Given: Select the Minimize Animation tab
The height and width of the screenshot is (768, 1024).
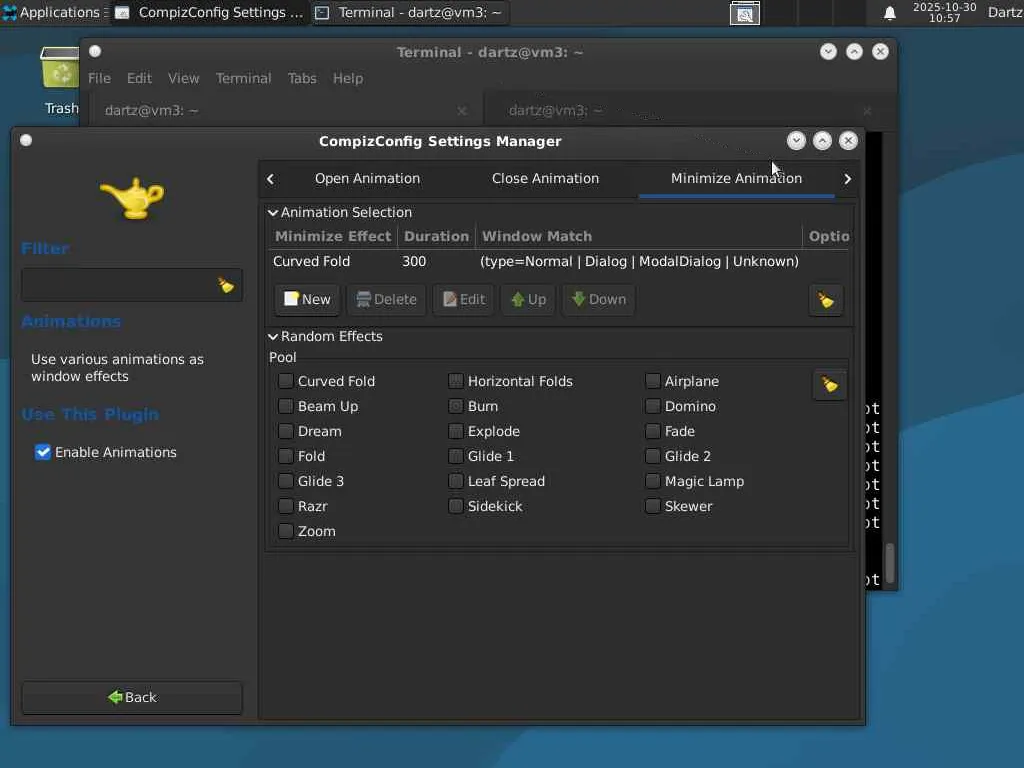Looking at the screenshot, I should (736, 178).
